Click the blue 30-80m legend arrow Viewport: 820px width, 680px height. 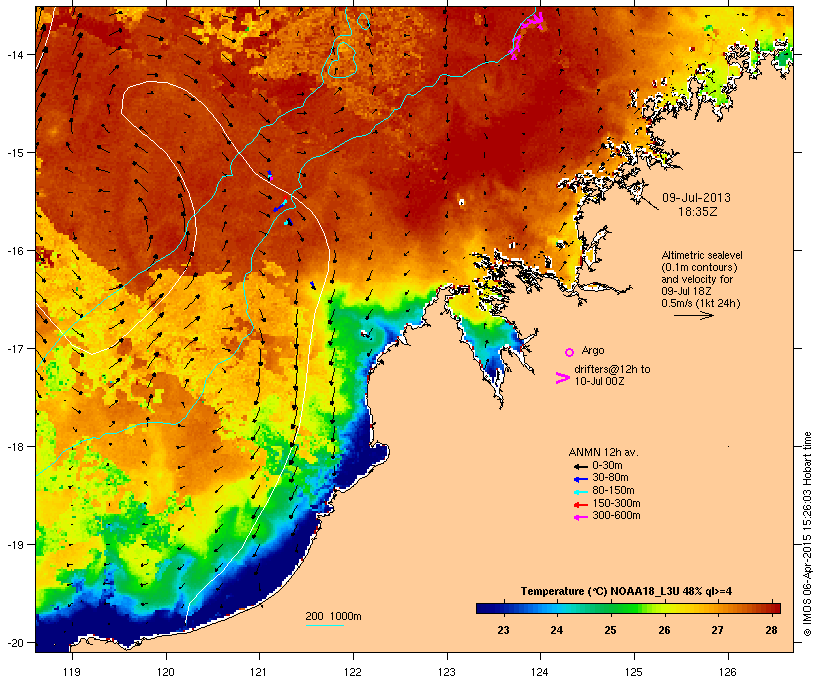click(x=580, y=479)
